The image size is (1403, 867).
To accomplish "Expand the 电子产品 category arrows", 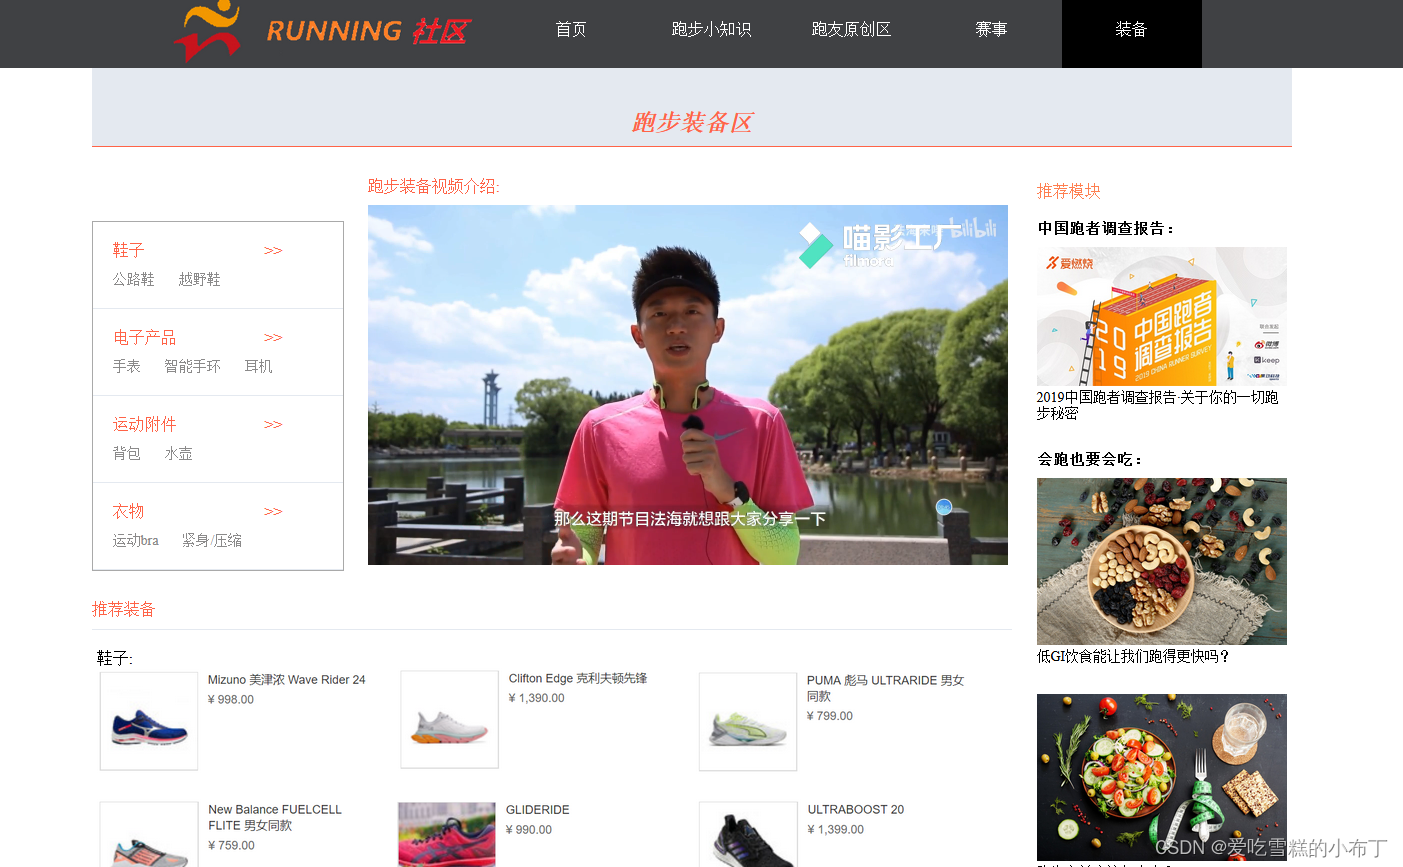I will [273, 338].
